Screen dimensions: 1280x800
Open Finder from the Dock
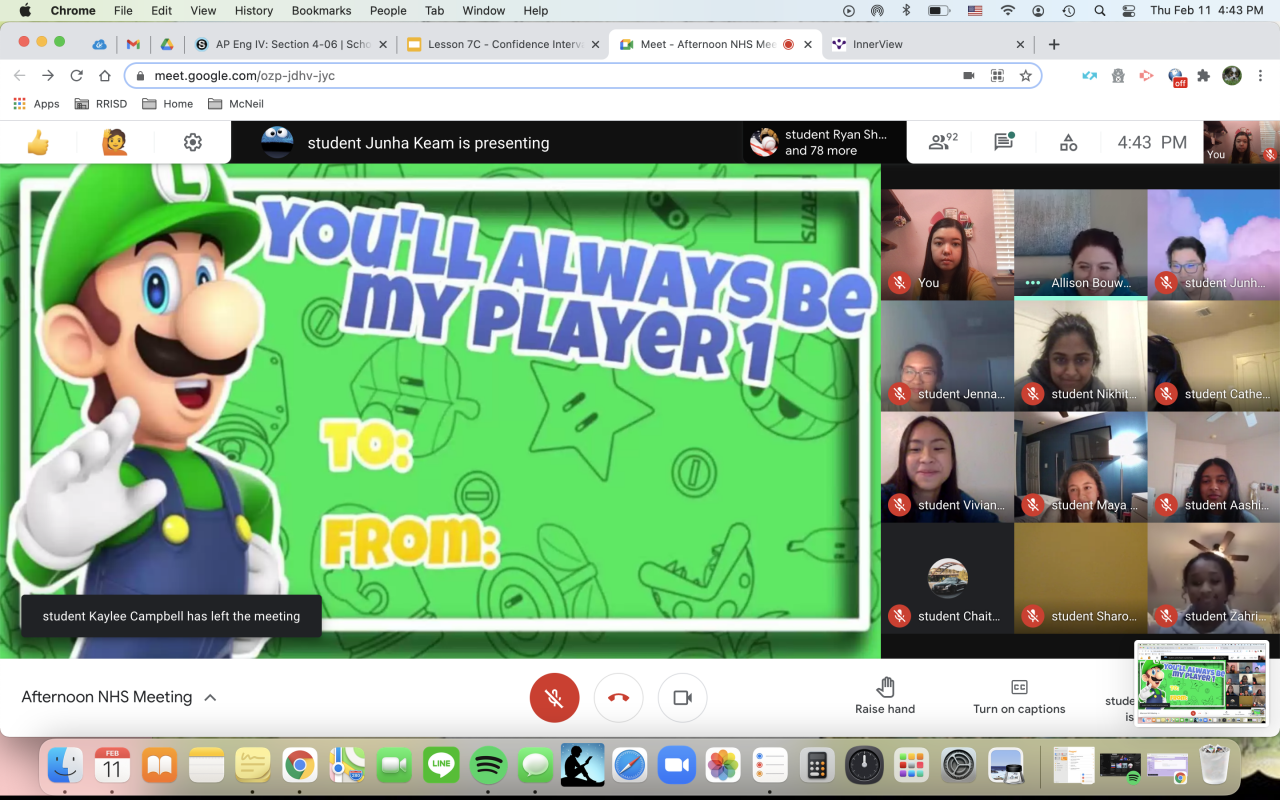(x=66, y=766)
